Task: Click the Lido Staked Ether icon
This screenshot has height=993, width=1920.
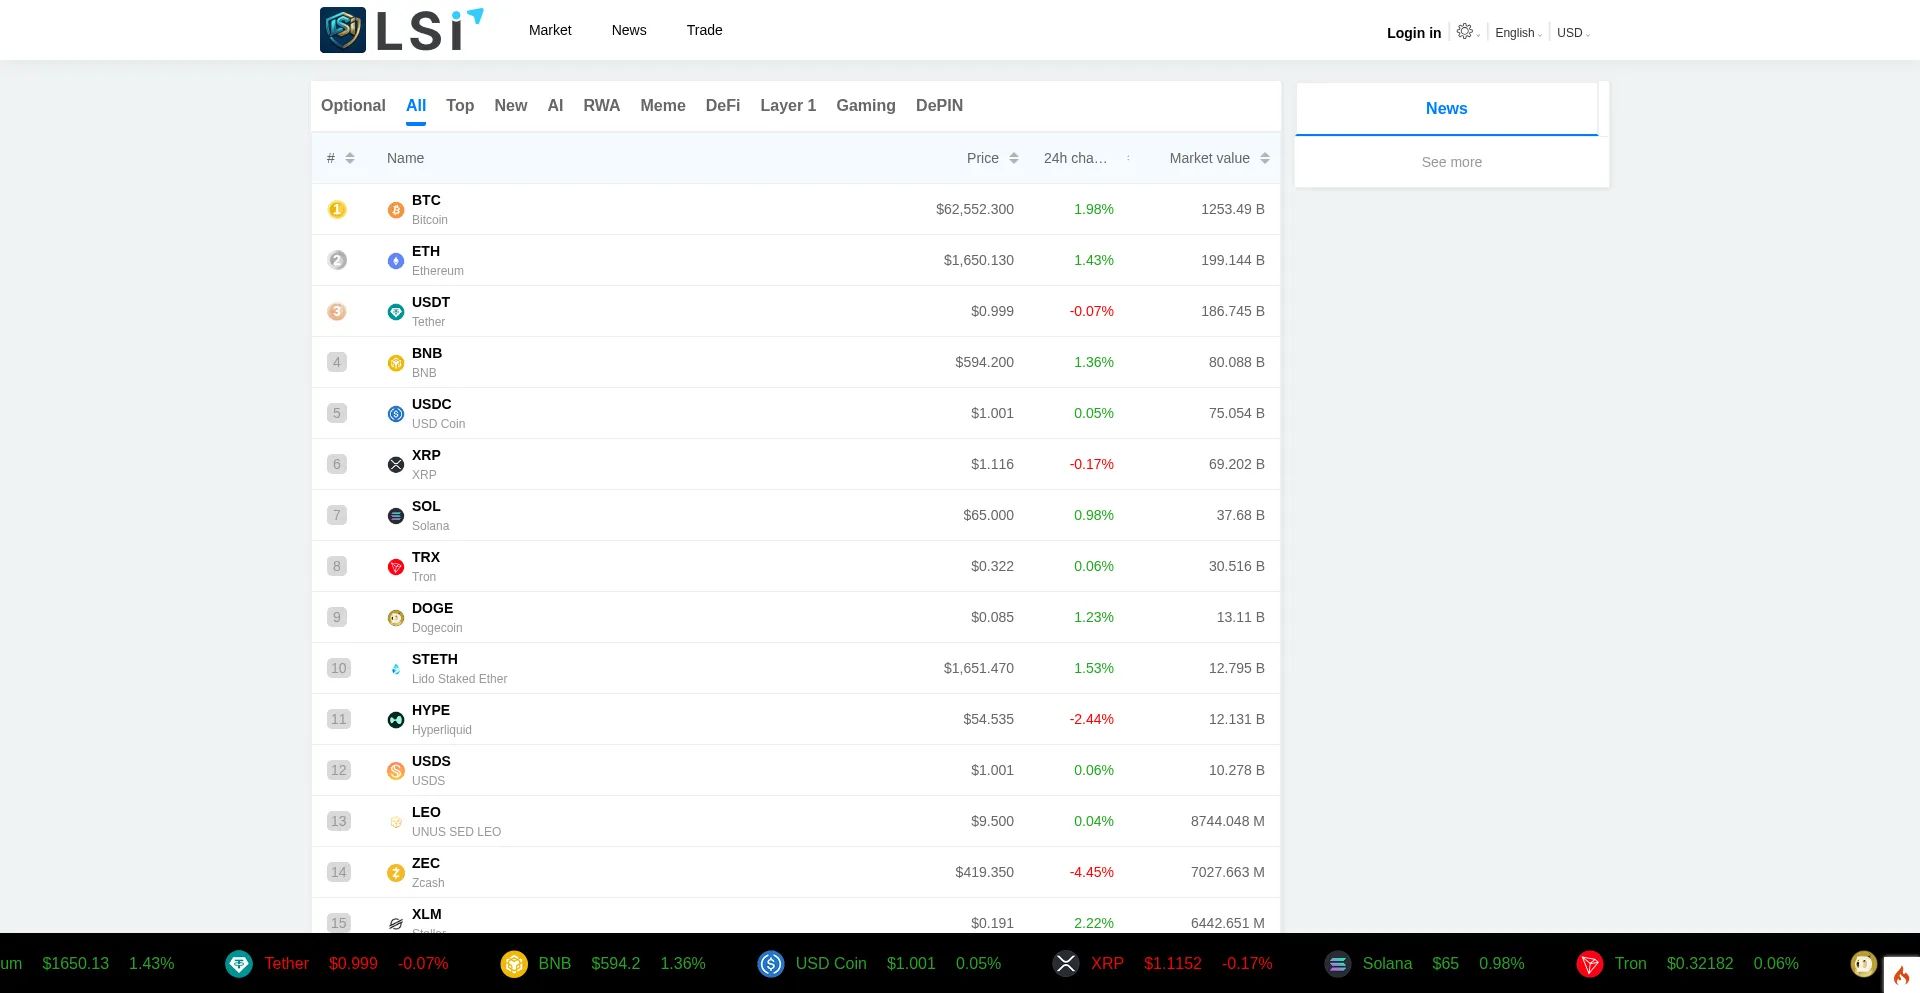Action: pos(396,669)
